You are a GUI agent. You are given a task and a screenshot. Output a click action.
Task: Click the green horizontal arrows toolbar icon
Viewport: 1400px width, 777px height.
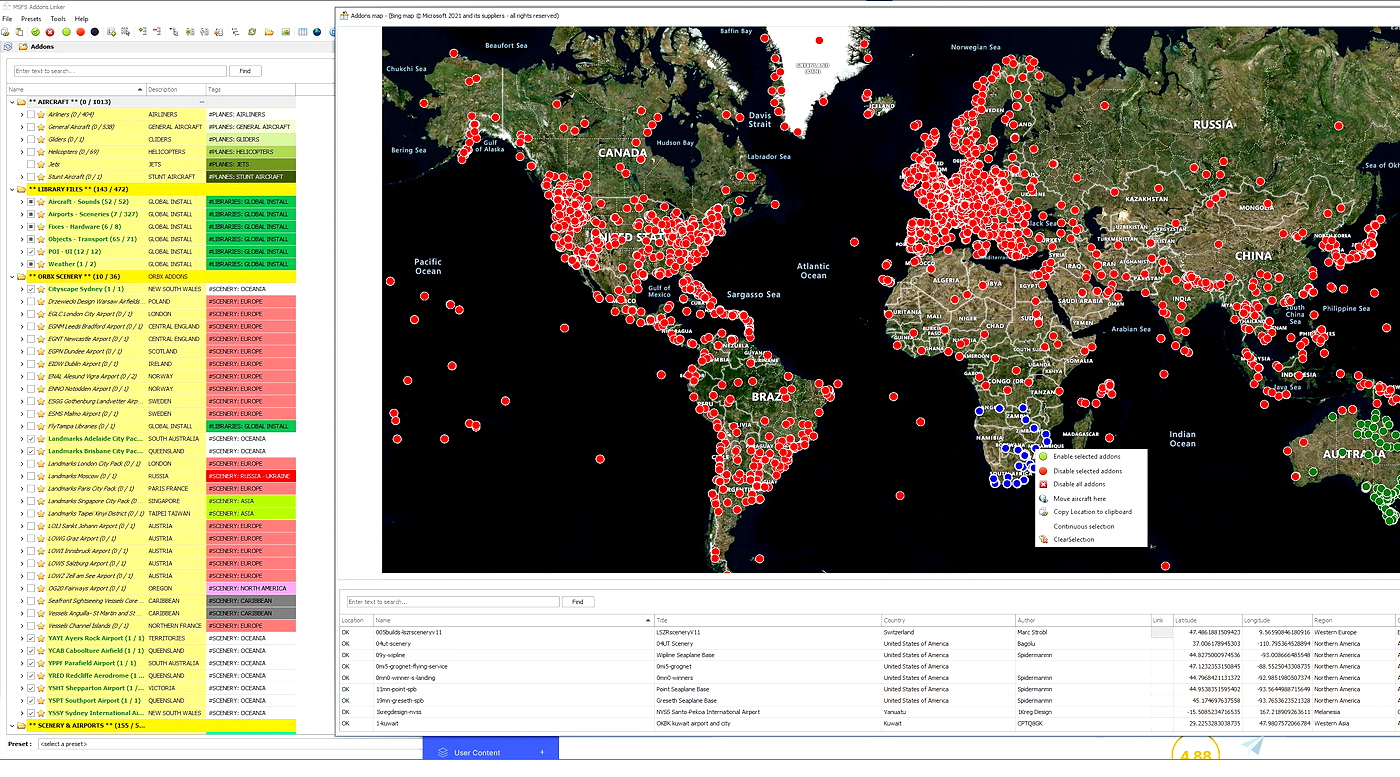click(190, 32)
